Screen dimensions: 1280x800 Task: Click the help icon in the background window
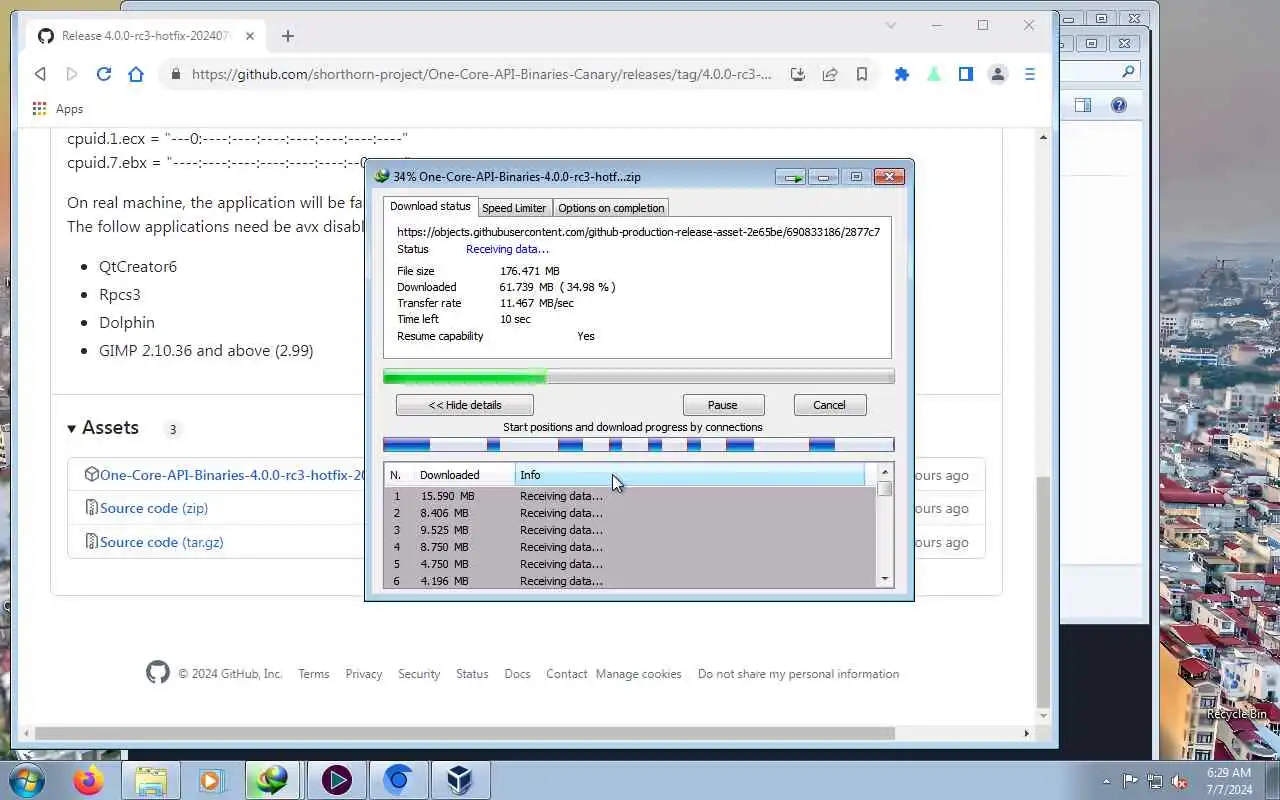point(1119,105)
